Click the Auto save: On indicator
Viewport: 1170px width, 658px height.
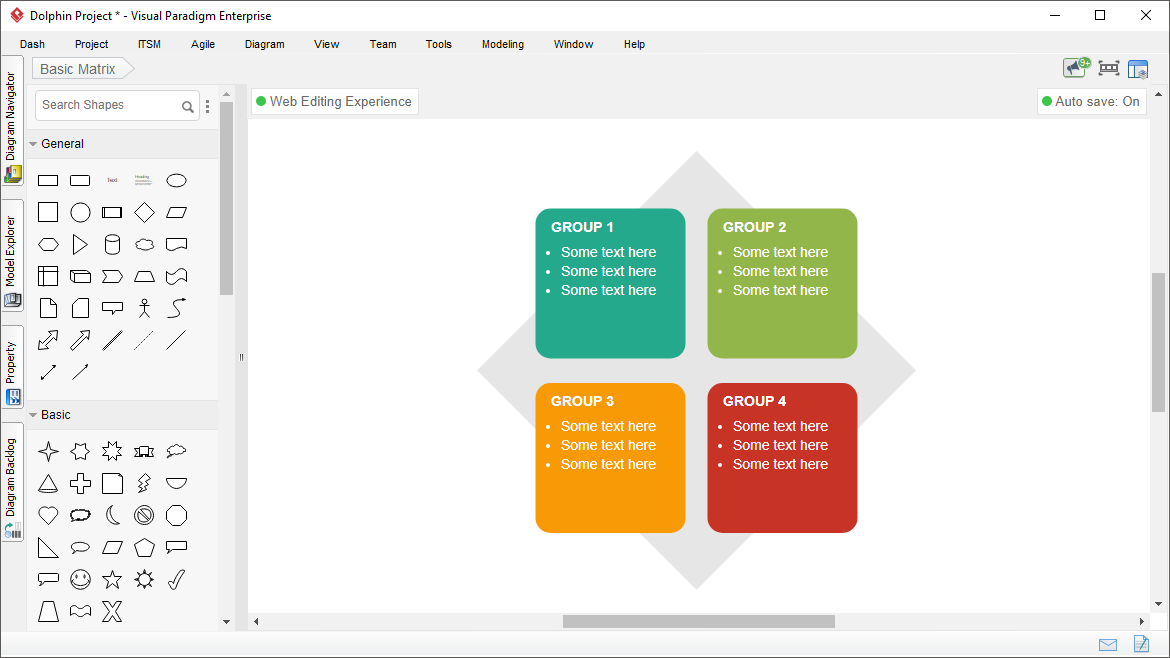[1092, 101]
